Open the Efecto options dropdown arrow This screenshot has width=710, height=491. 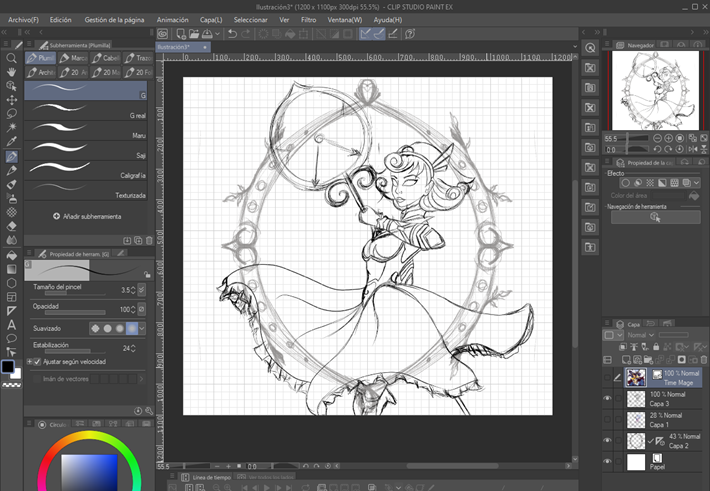[x=696, y=183]
